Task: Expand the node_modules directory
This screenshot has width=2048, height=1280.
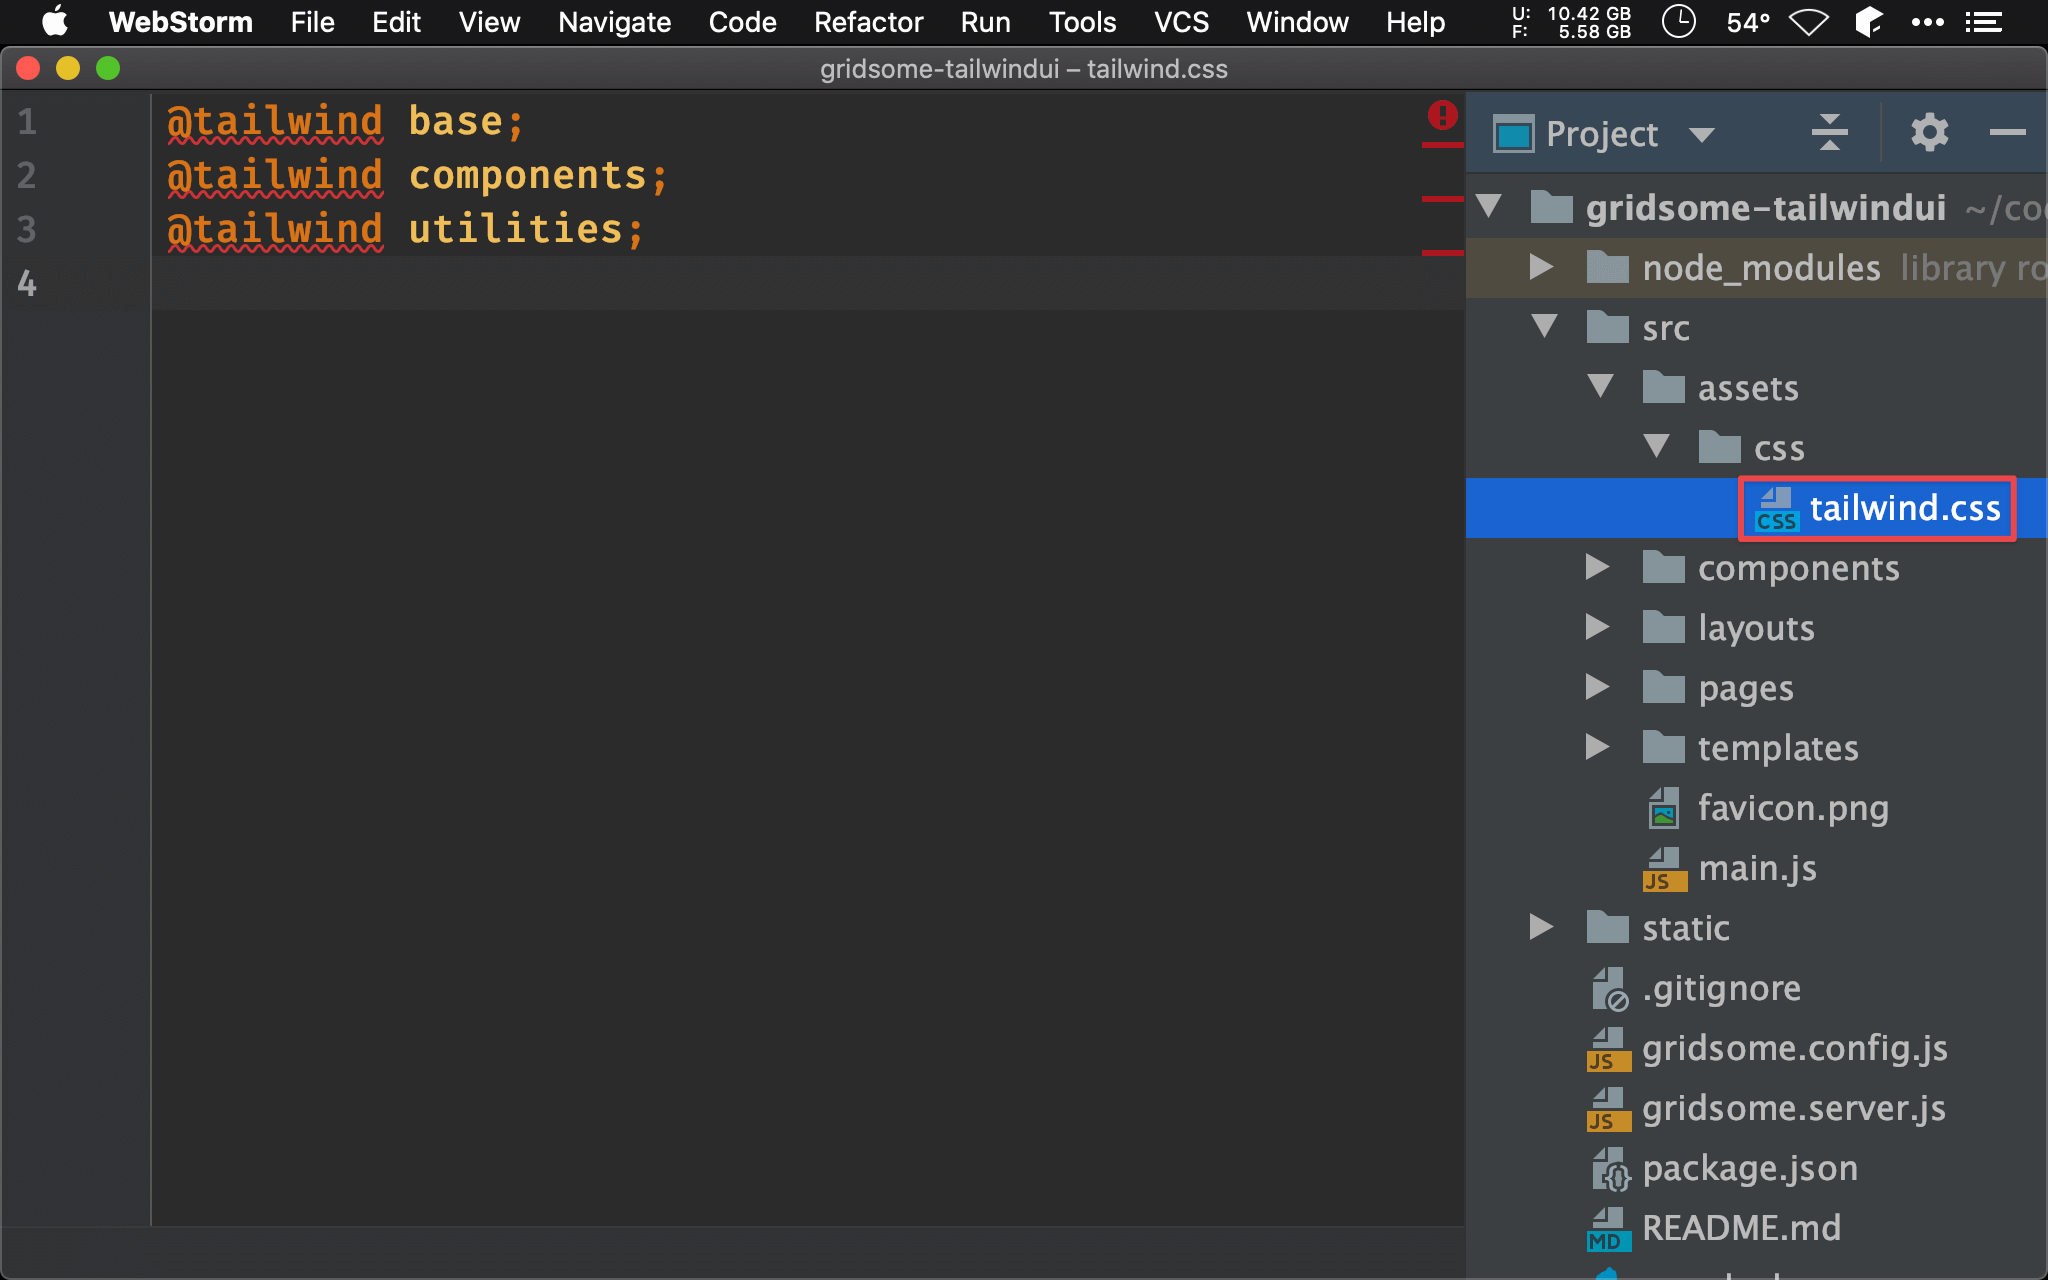Action: click(1541, 267)
